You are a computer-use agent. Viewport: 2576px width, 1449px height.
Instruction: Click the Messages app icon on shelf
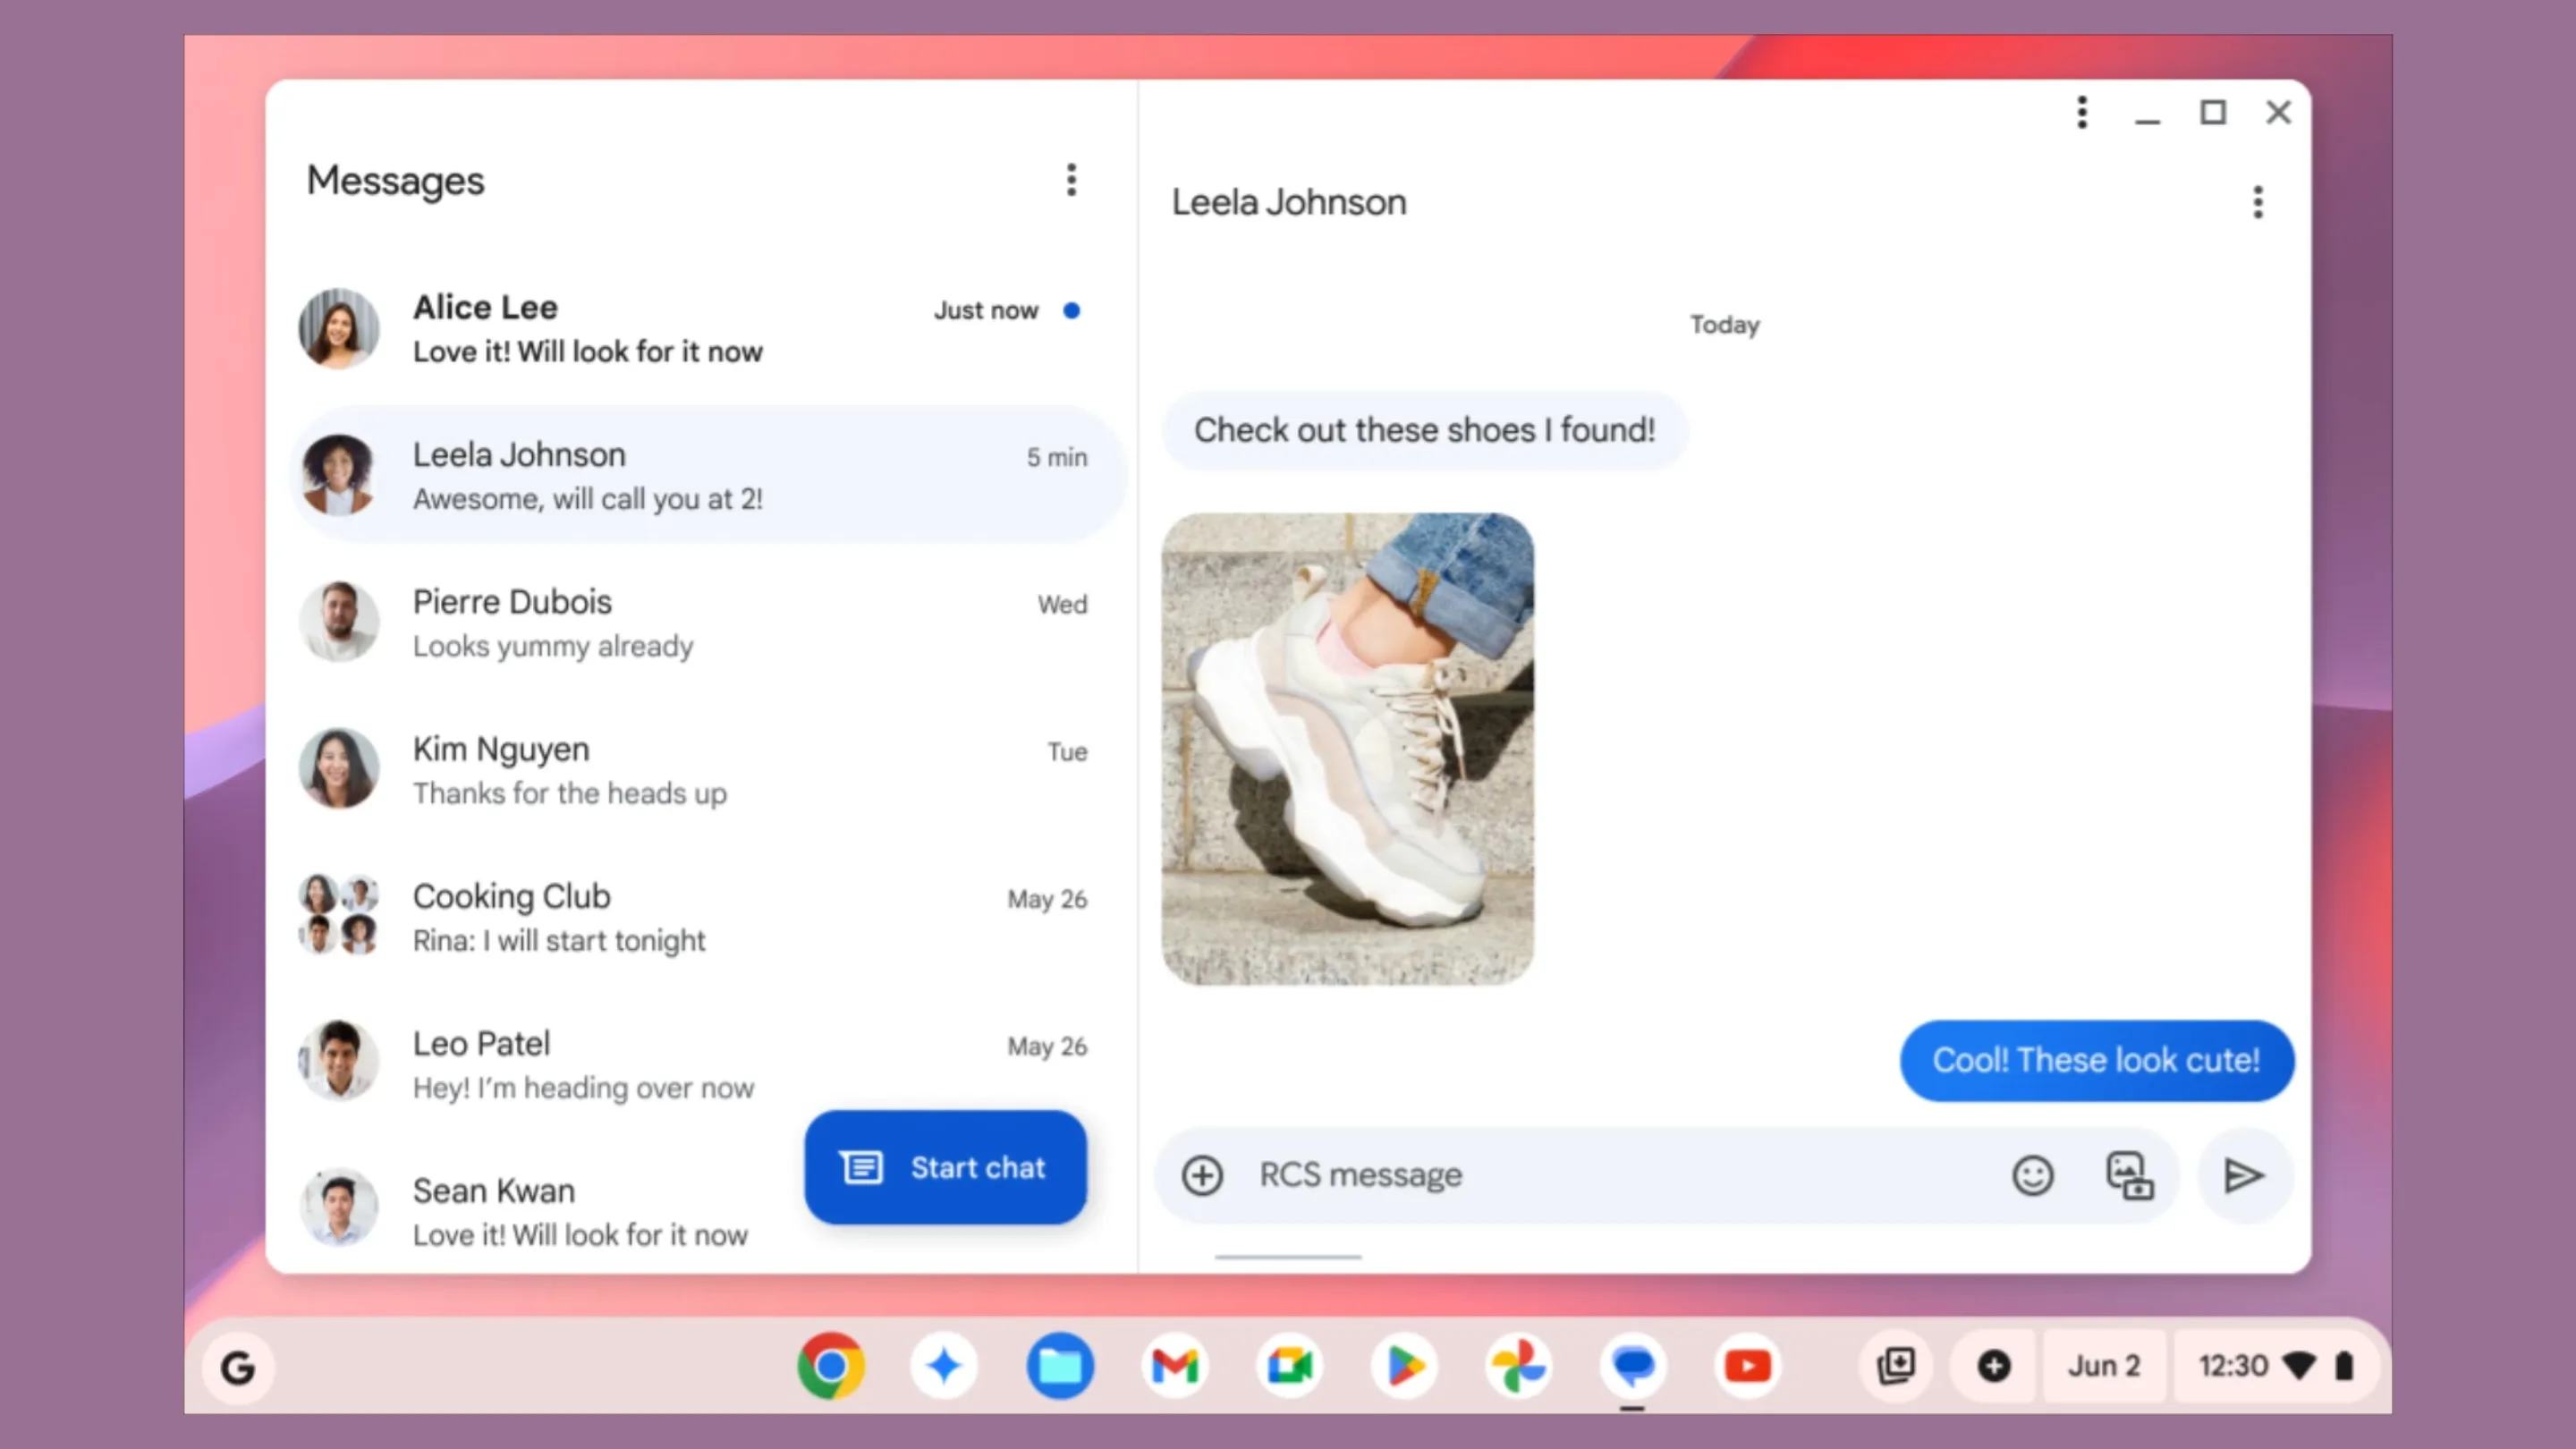click(x=1633, y=1366)
